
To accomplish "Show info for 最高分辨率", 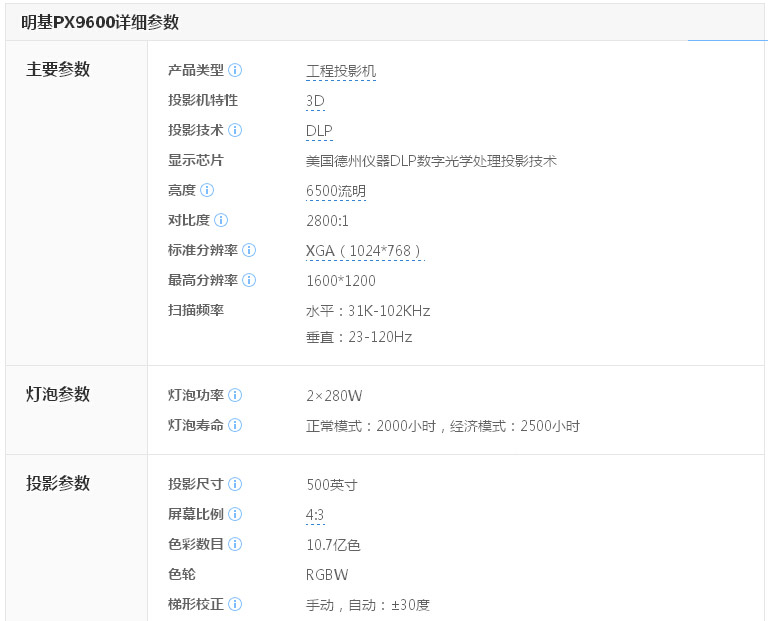I will [x=249, y=280].
